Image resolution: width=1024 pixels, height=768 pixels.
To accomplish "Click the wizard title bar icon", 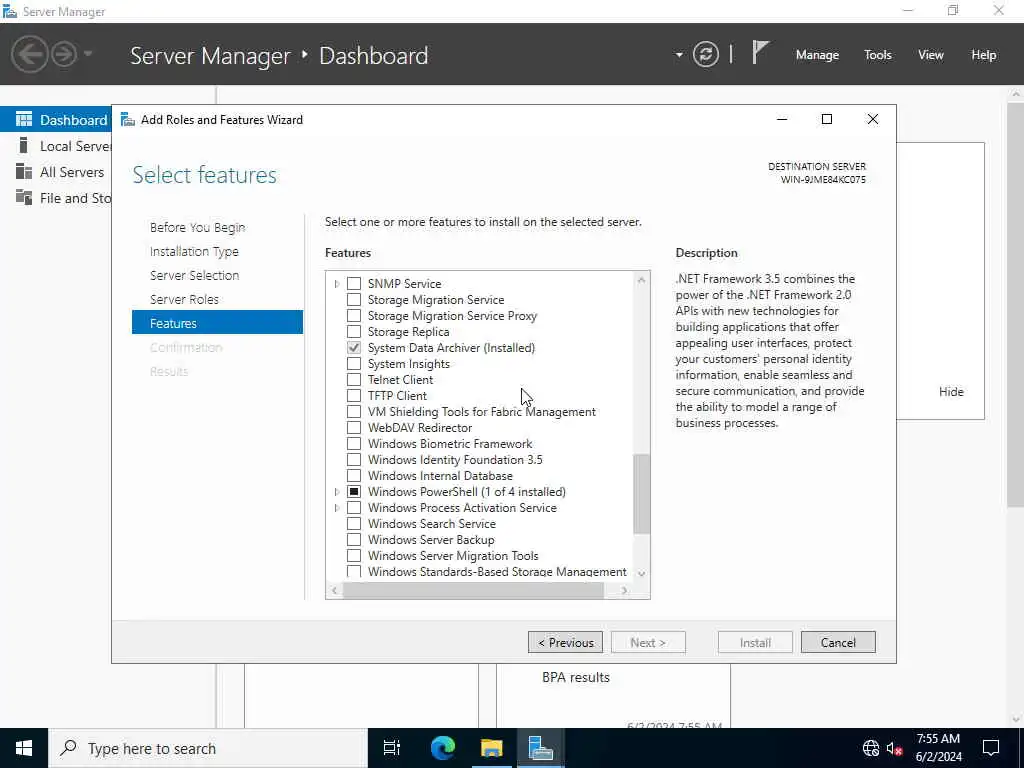I will (128, 120).
